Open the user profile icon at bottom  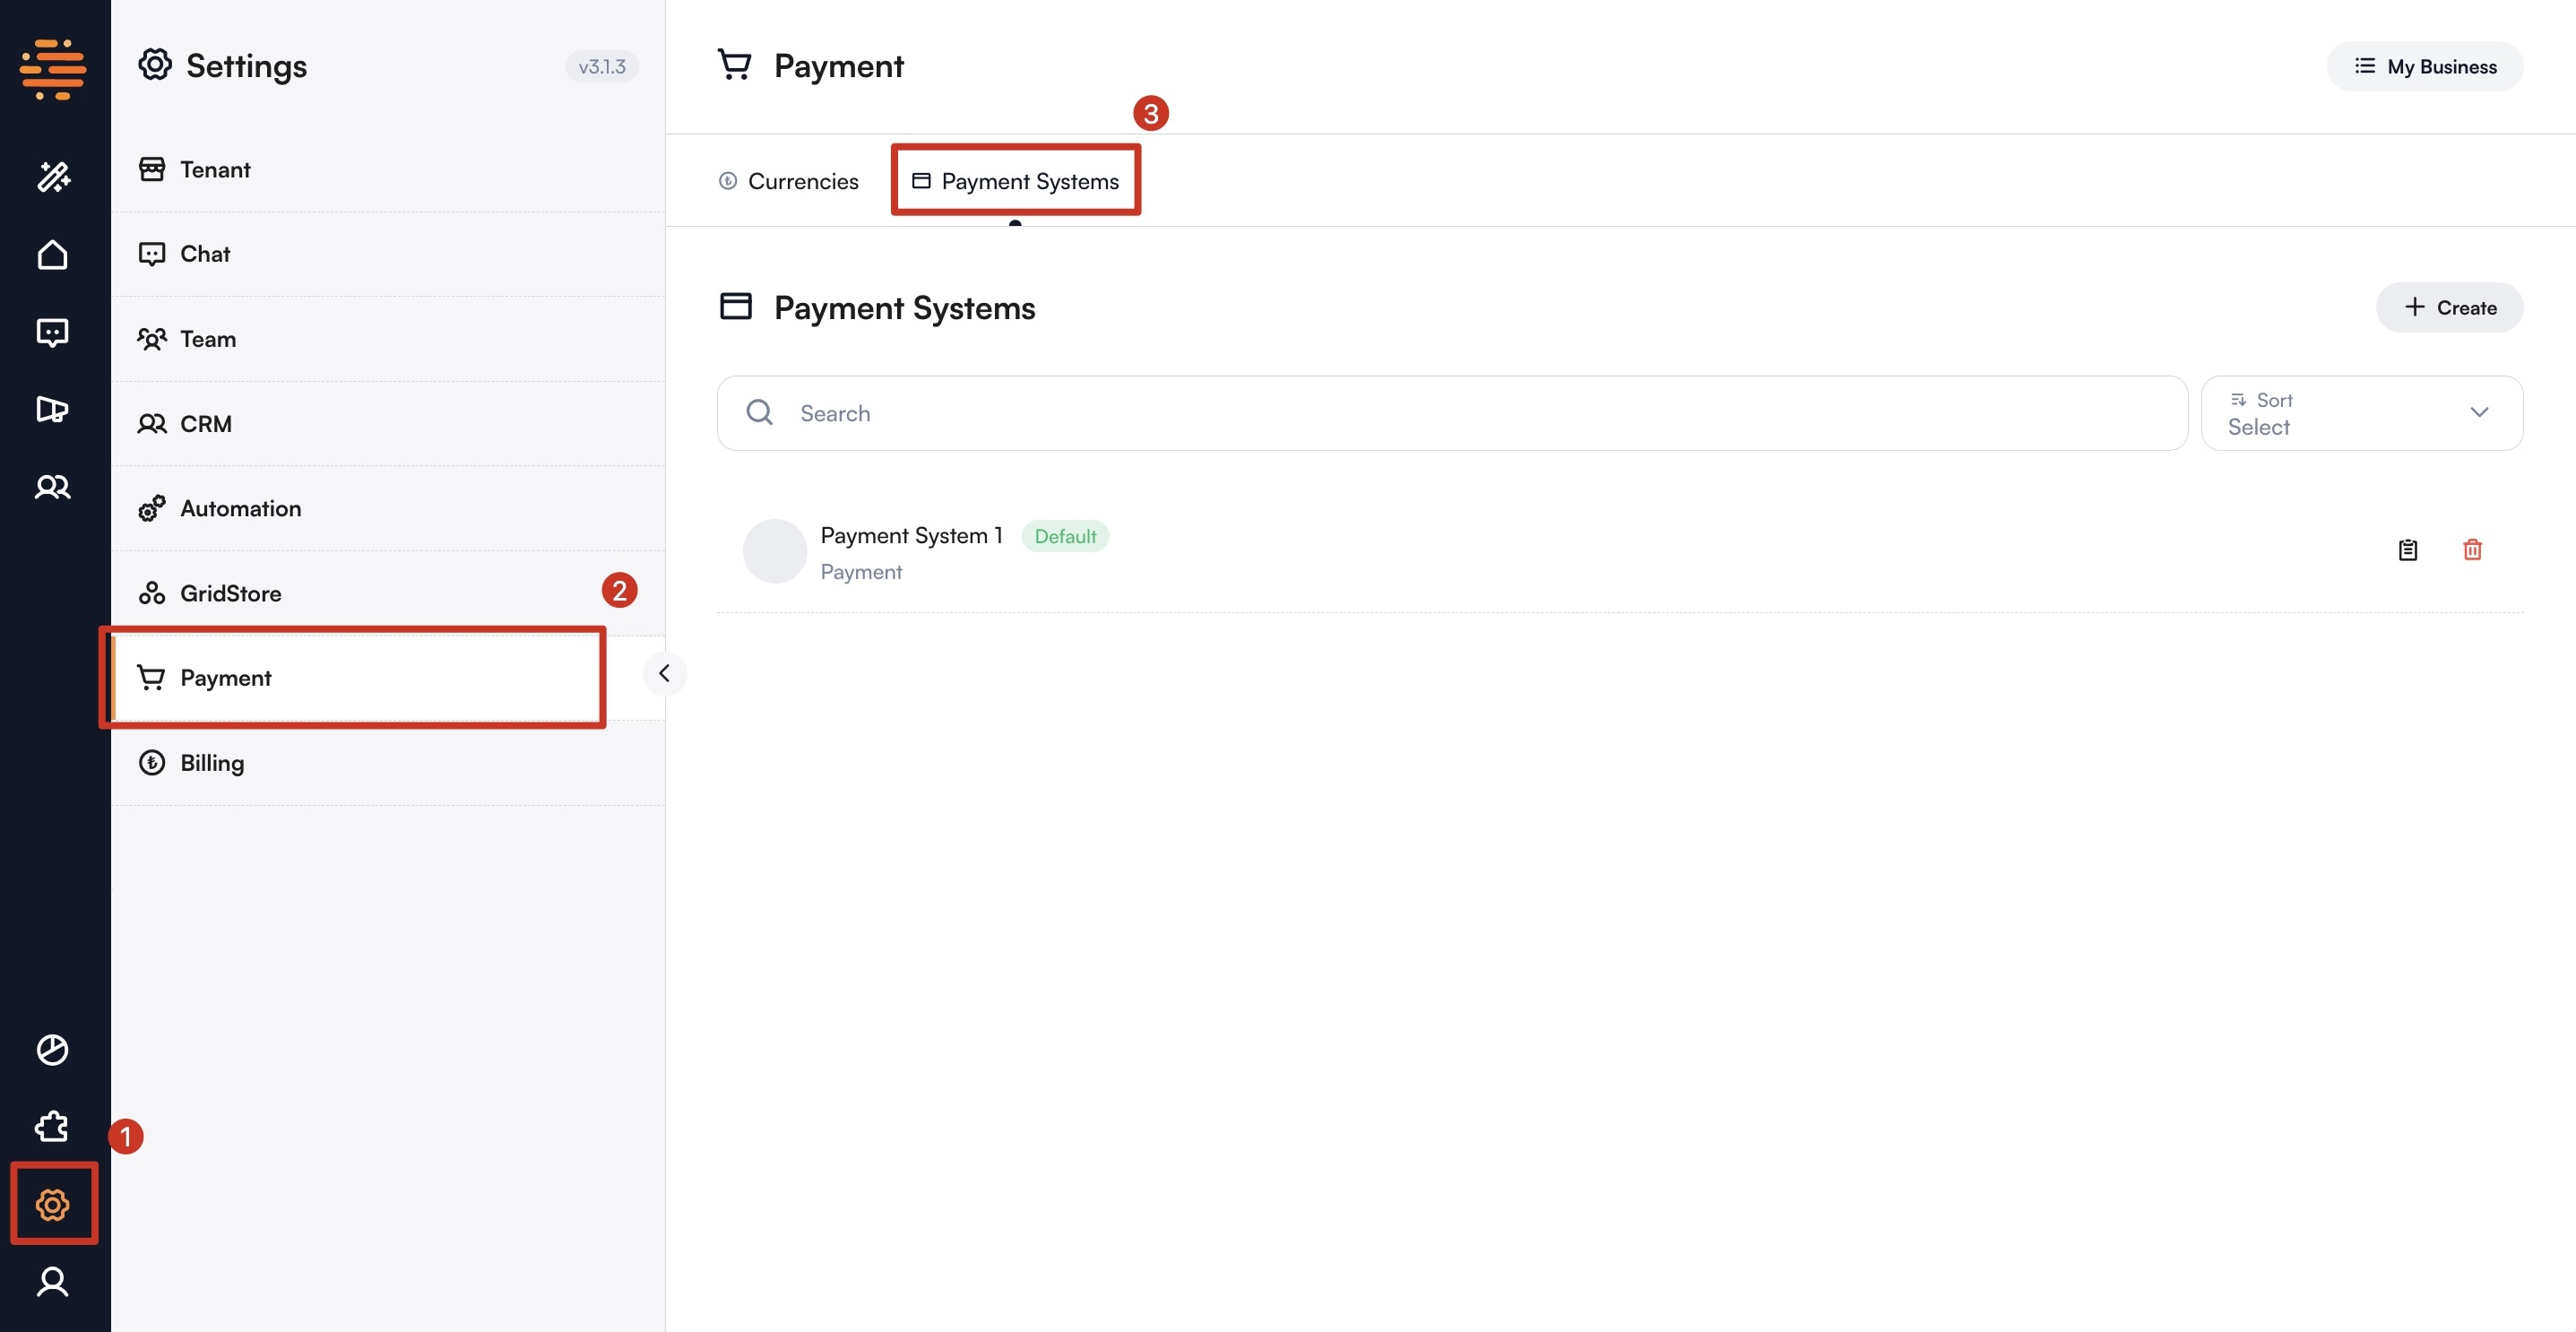[x=53, y=1281]
